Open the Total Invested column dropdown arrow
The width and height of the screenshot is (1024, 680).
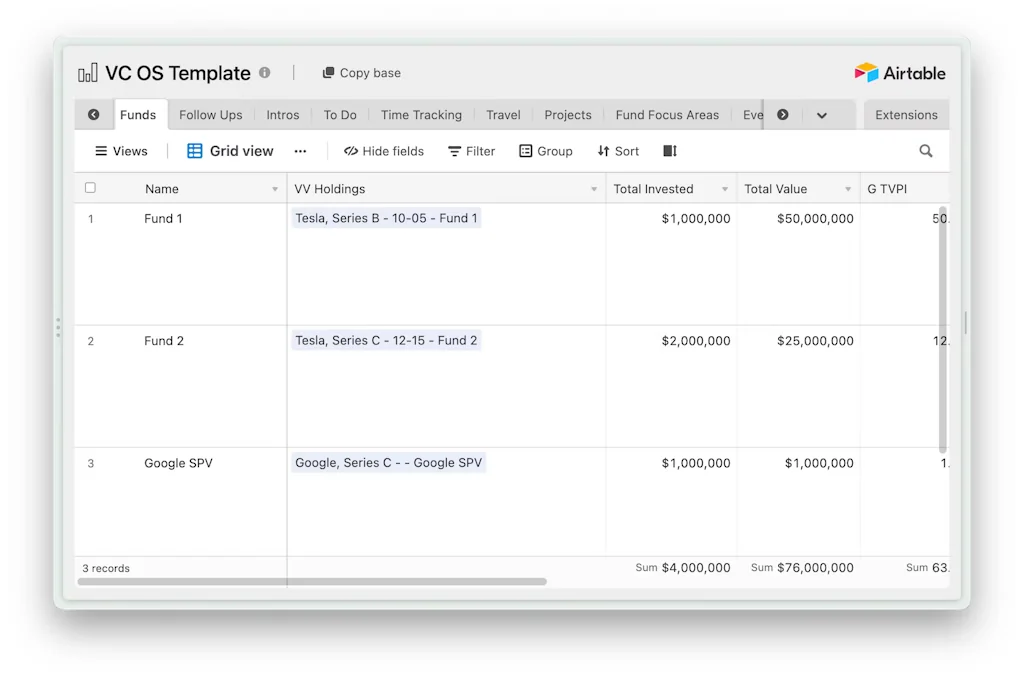tap(724, 189)
